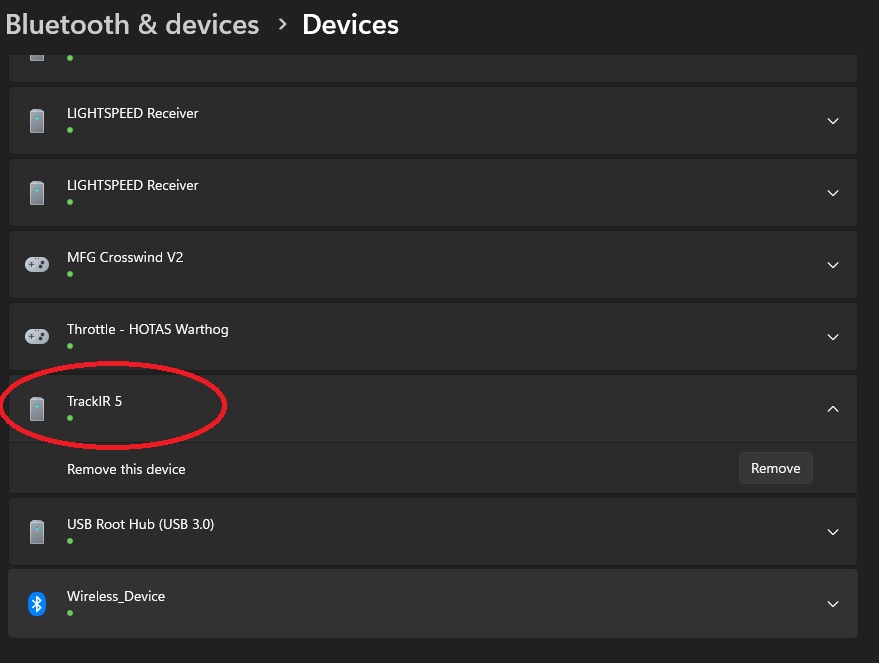Select the MFG Crosswind V2 device name
879x663 pixels.
click(x=125, y=257)
